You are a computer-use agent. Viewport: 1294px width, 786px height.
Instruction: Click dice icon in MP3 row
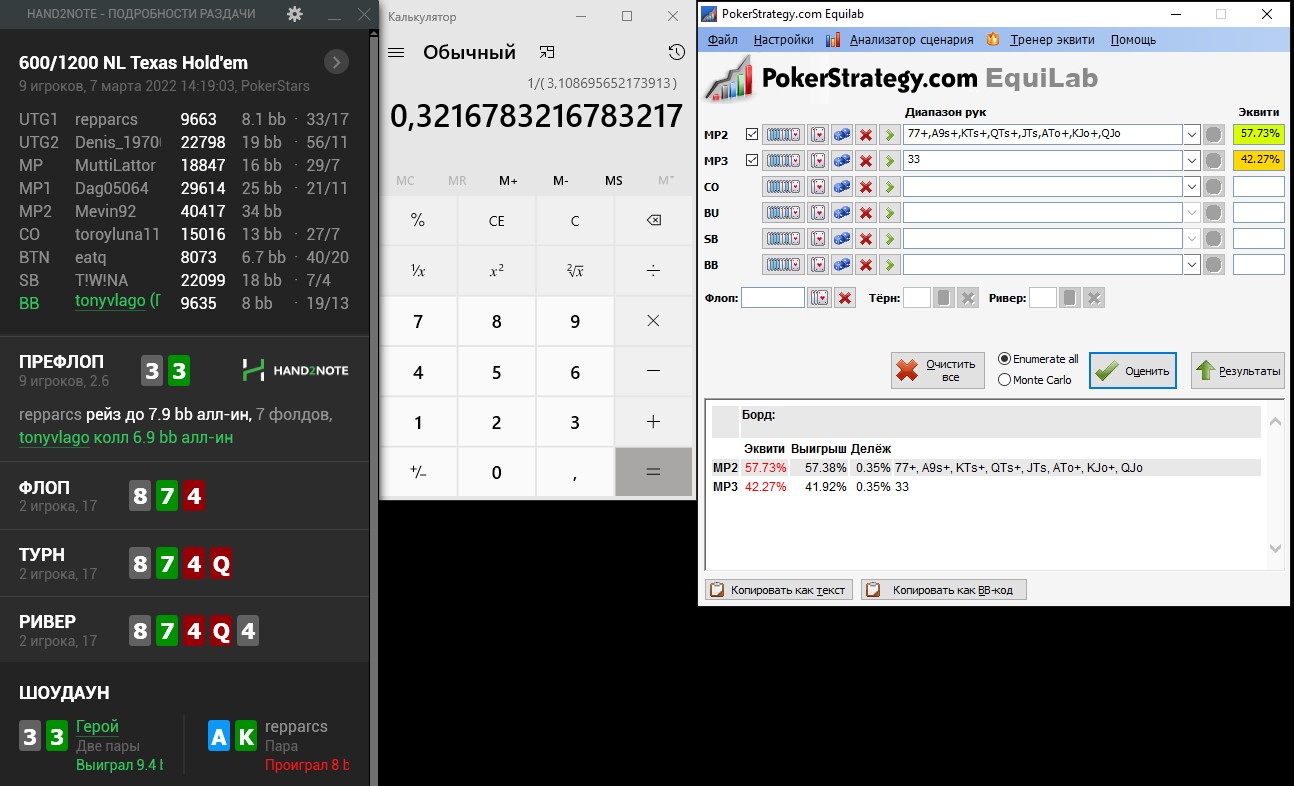coord(842,160)
